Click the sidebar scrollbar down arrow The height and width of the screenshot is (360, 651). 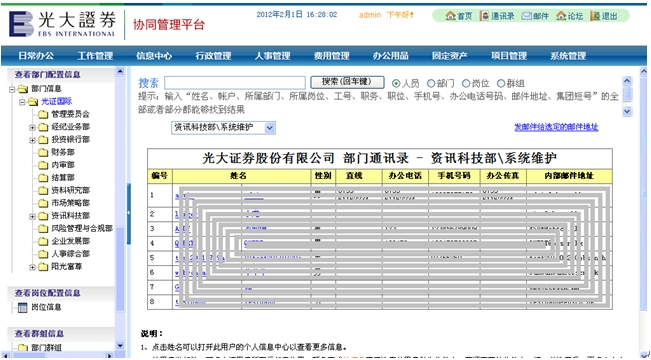tap(120, 345)
